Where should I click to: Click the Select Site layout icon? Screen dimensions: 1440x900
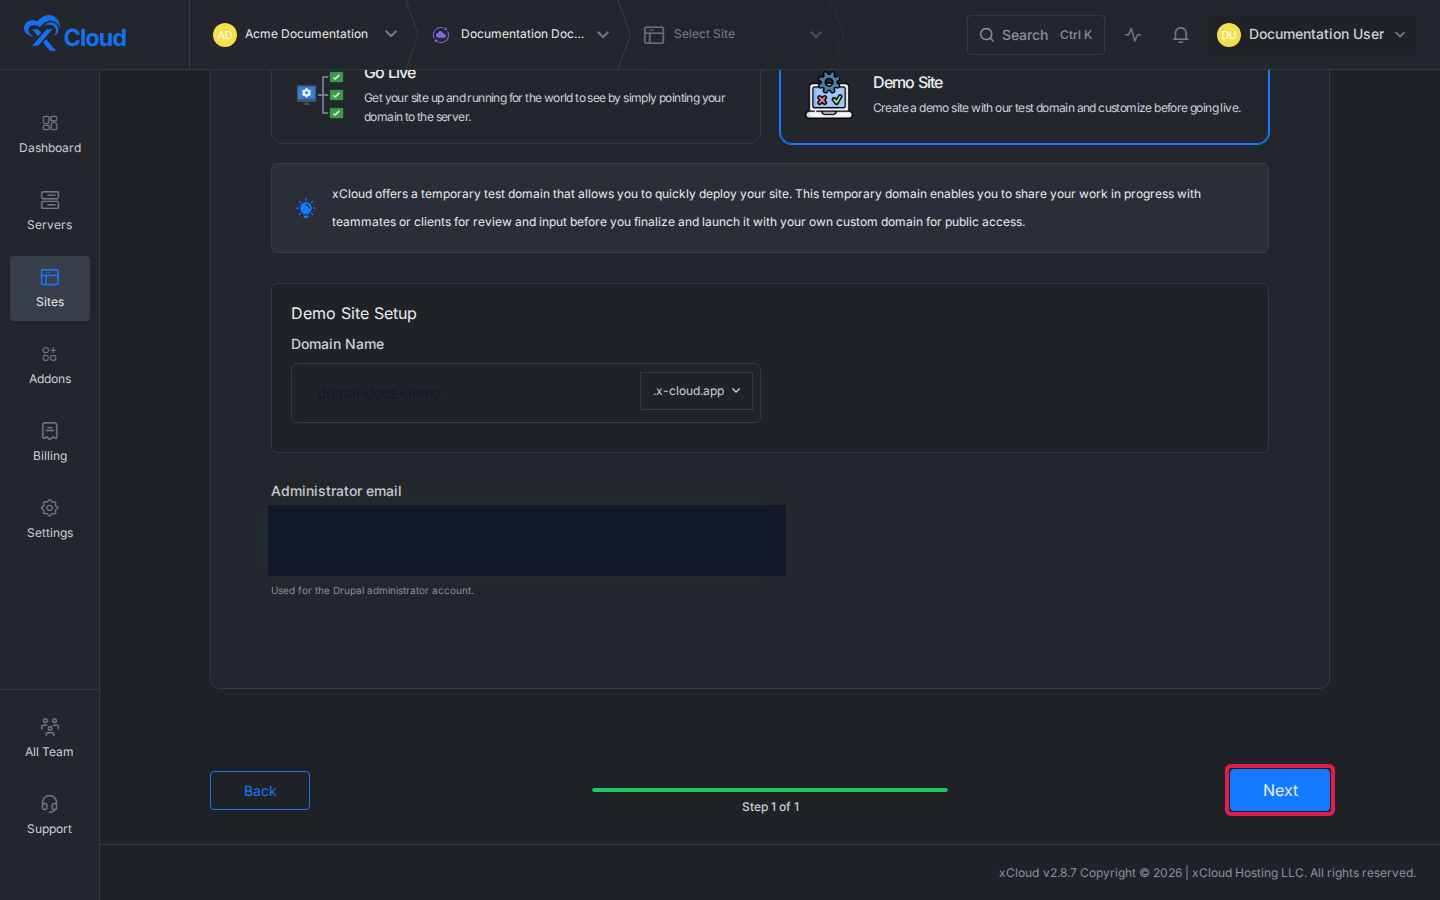coord(654,35)
